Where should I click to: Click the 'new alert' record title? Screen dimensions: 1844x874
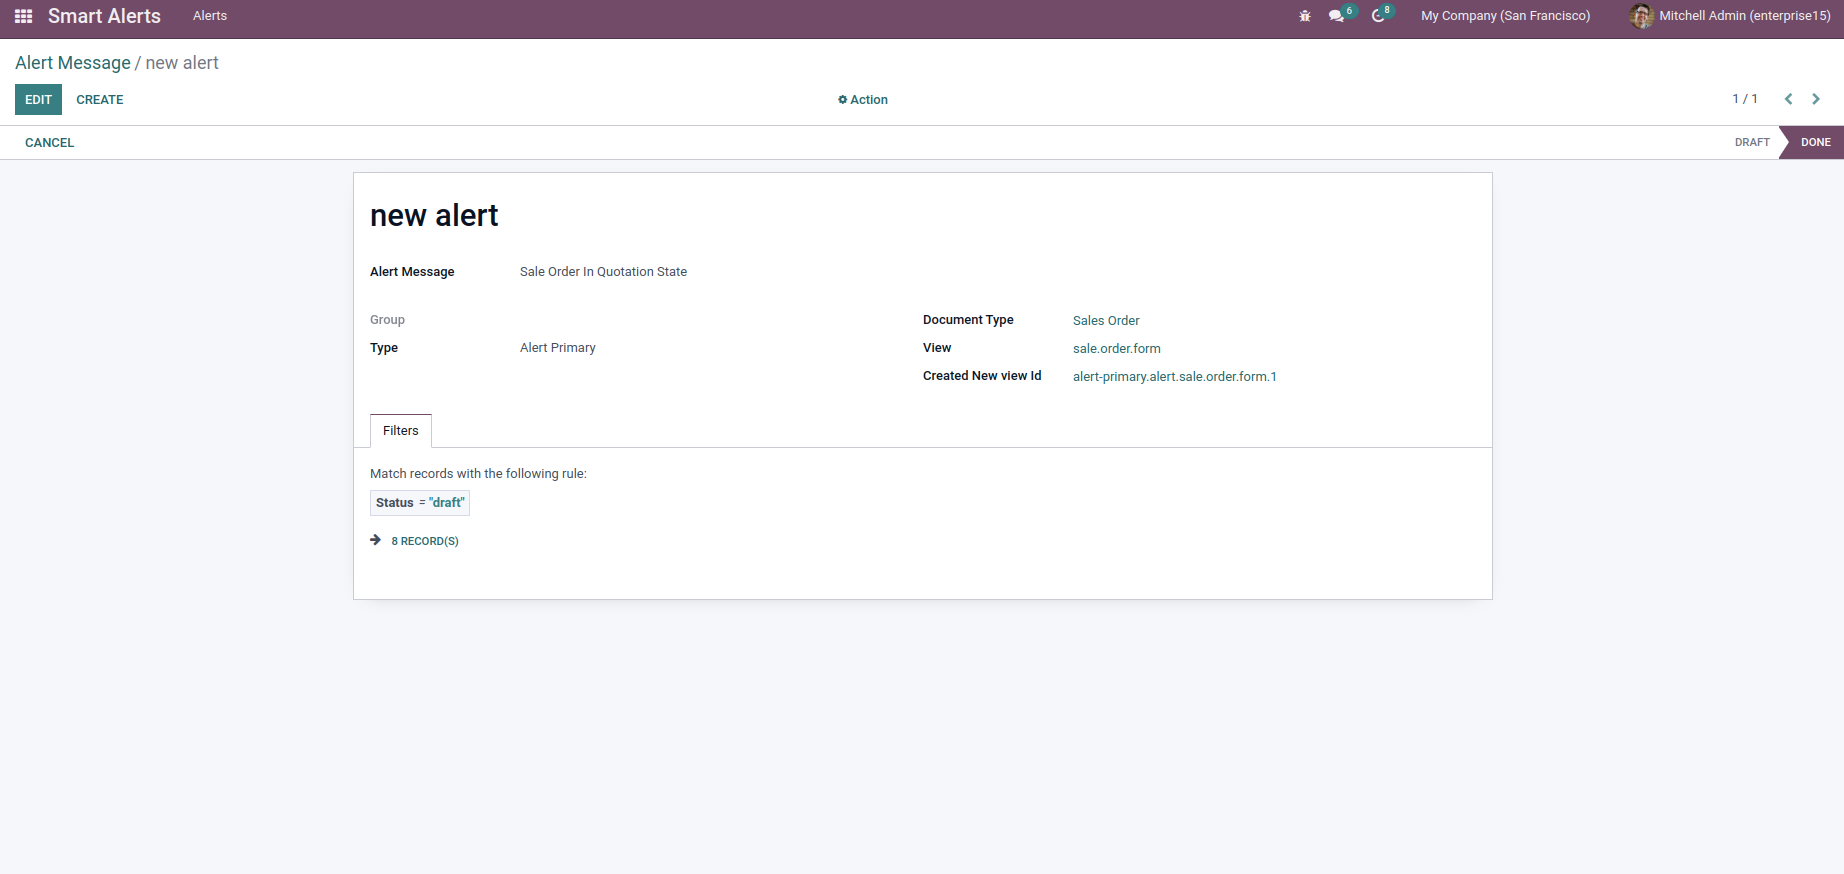[434, 216]
